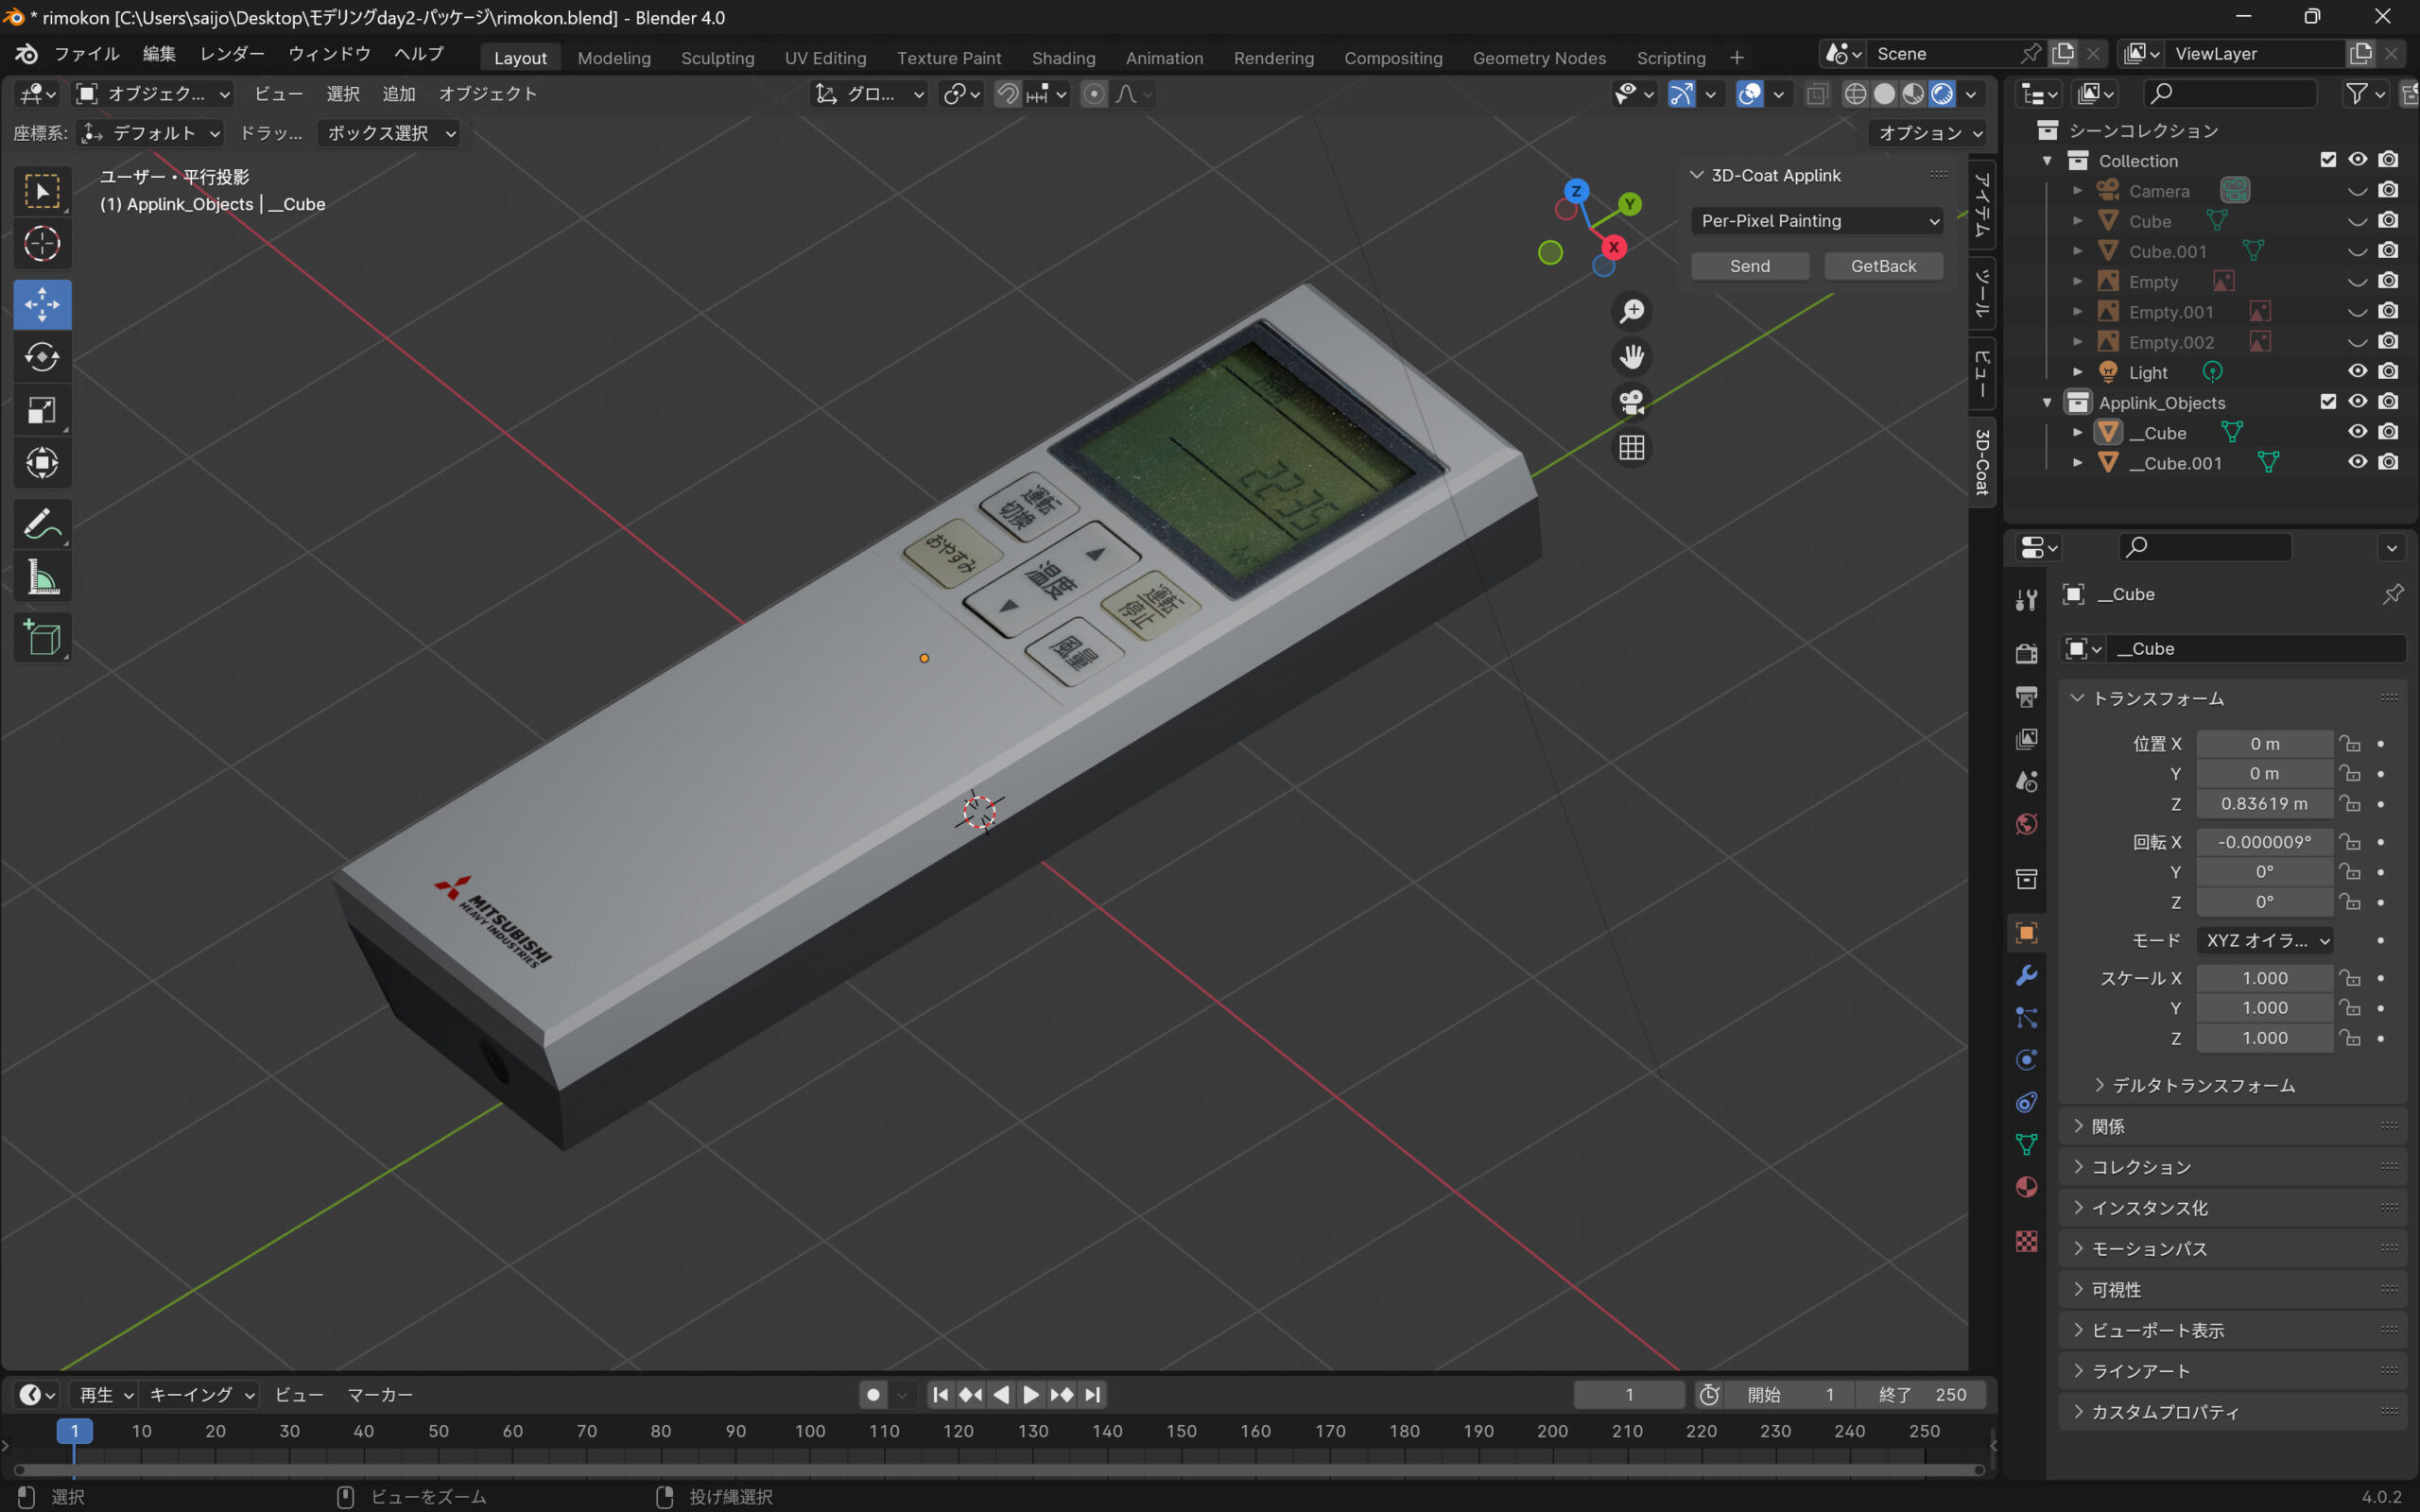Select the Add Cube tool
Viewport: 2420px width, 1512px height.
click(42, 637)
